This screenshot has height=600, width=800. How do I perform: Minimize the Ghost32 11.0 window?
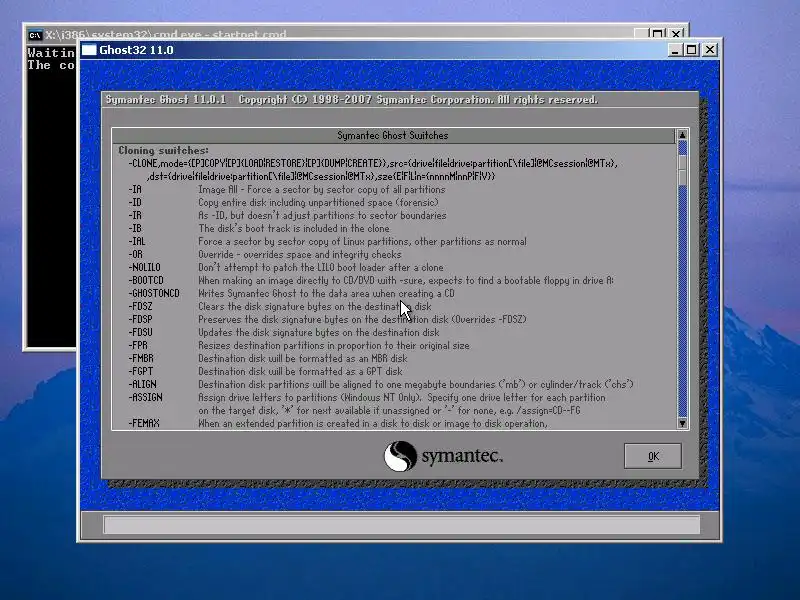[675, 50]
